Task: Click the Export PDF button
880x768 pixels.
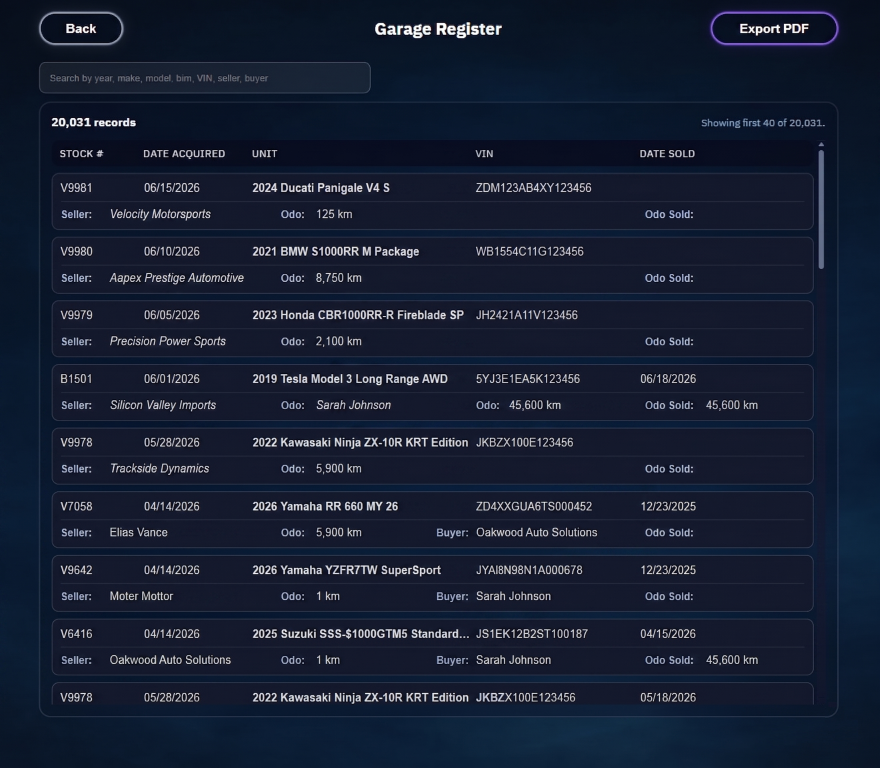Action: coord(774,28)
